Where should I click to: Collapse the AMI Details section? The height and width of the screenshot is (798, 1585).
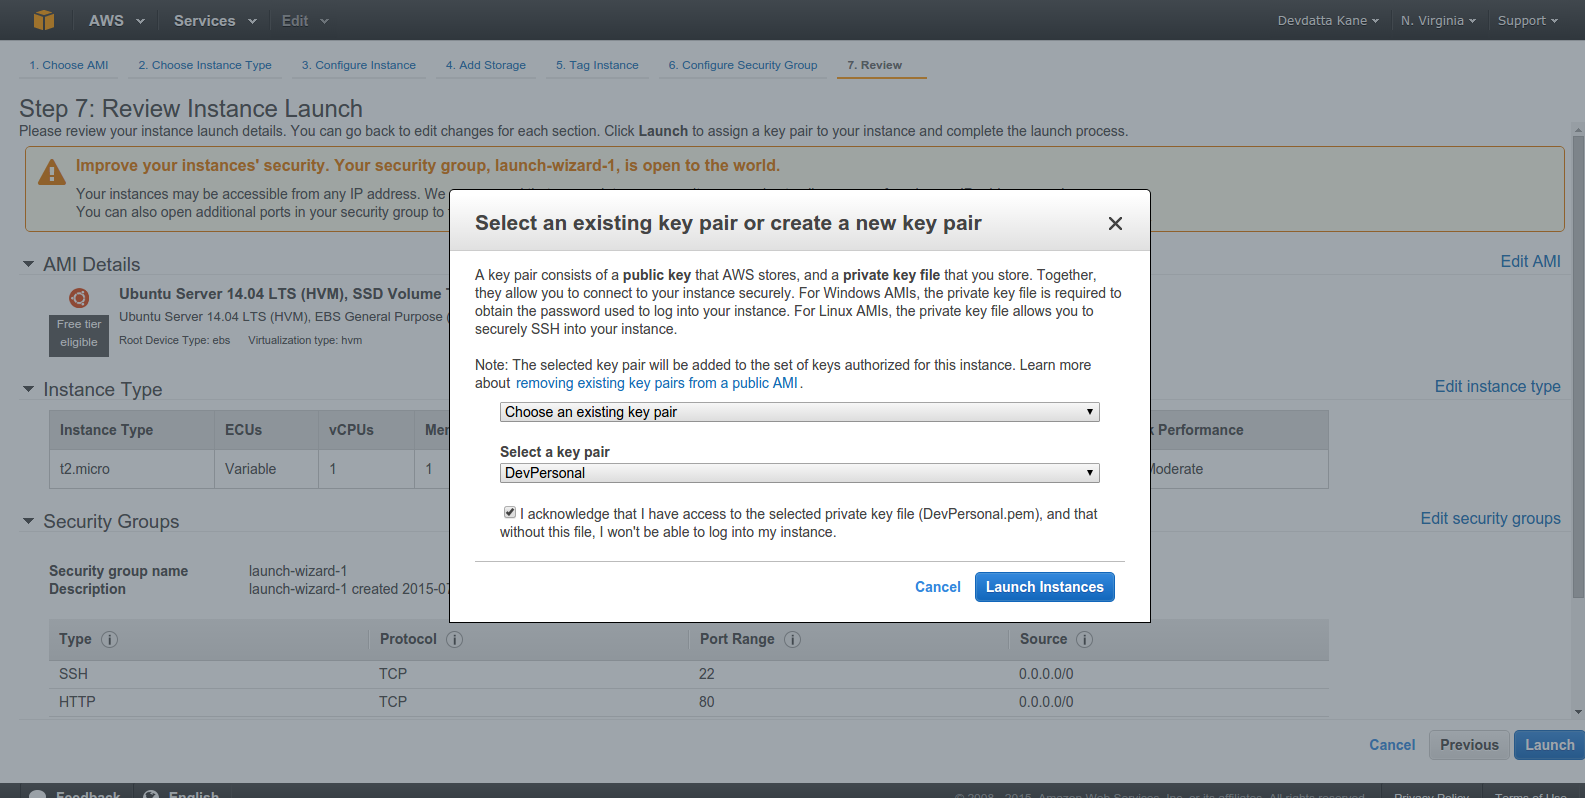pyautogui.click(x=28, y=265)
